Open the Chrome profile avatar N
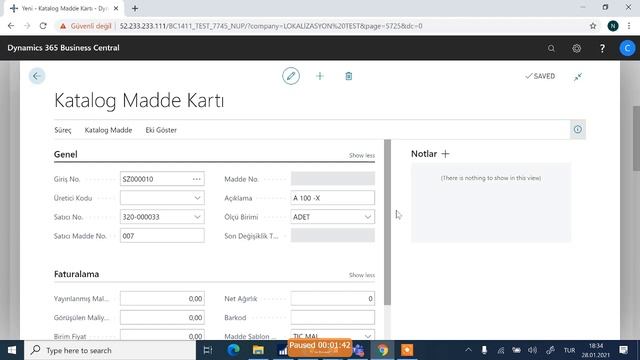 coord(613,26)
